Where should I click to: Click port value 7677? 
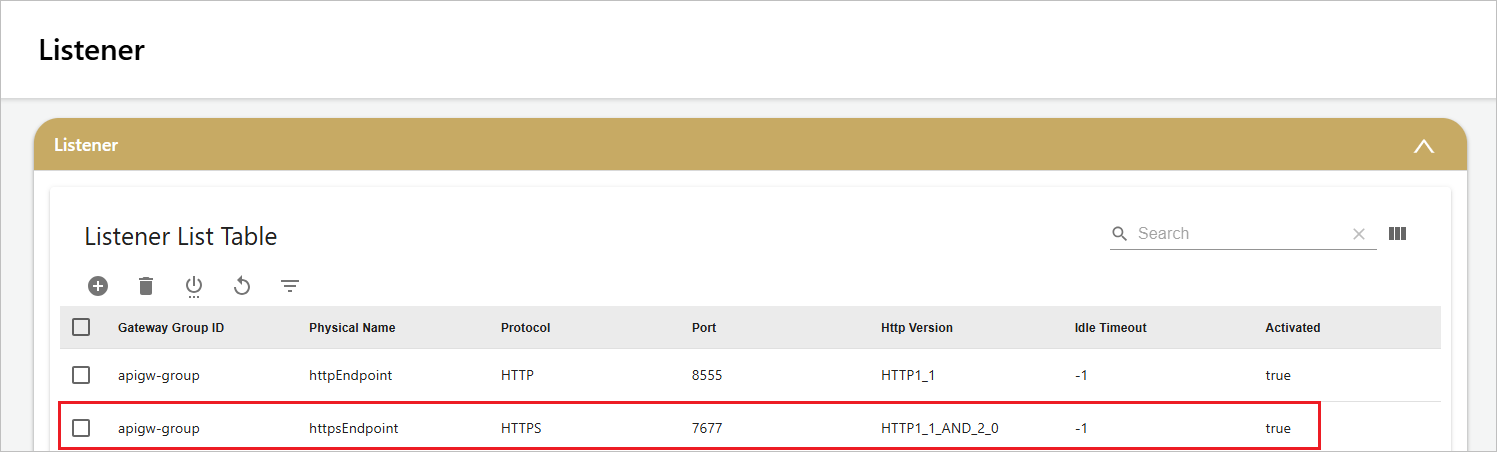coord(707,428)
